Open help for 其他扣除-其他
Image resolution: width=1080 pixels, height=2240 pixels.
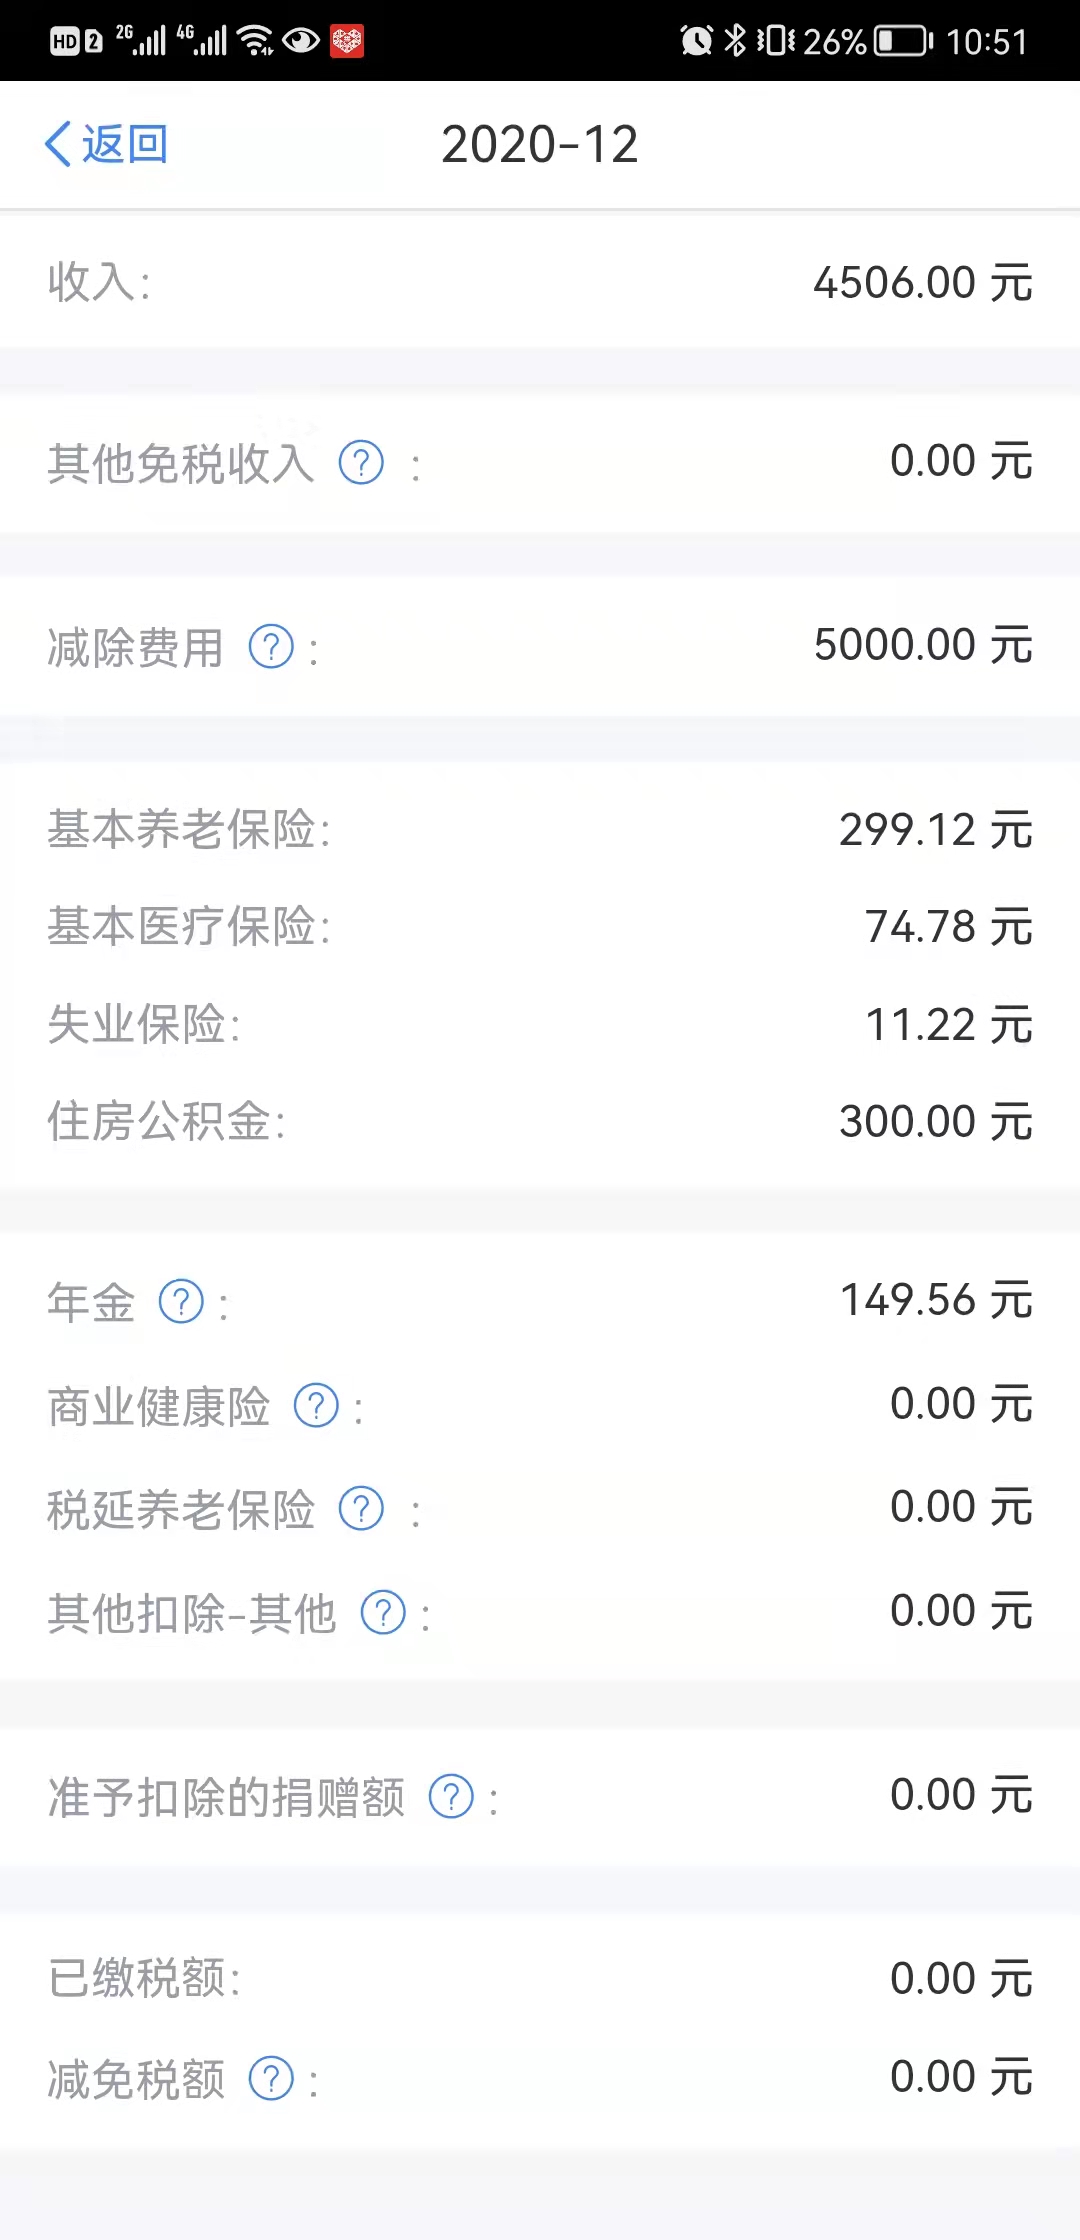[x=383, y=1613]
